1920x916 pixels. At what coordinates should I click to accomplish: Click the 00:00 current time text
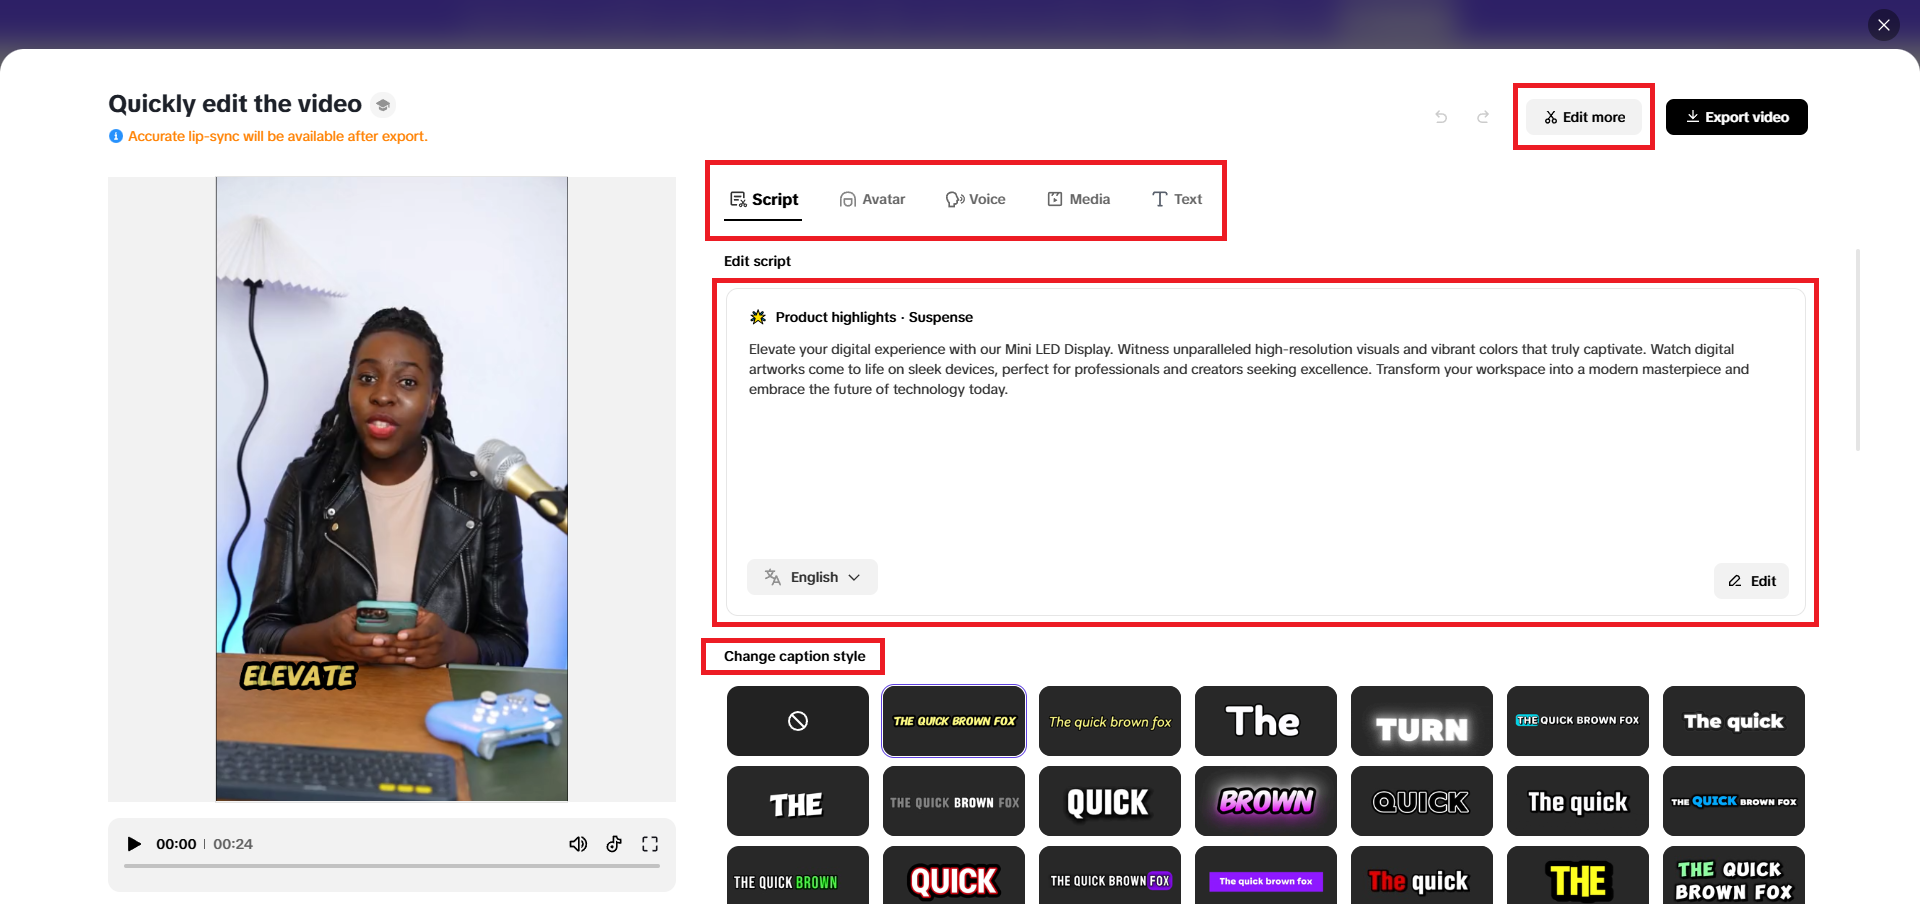click(x=176, y=844)
